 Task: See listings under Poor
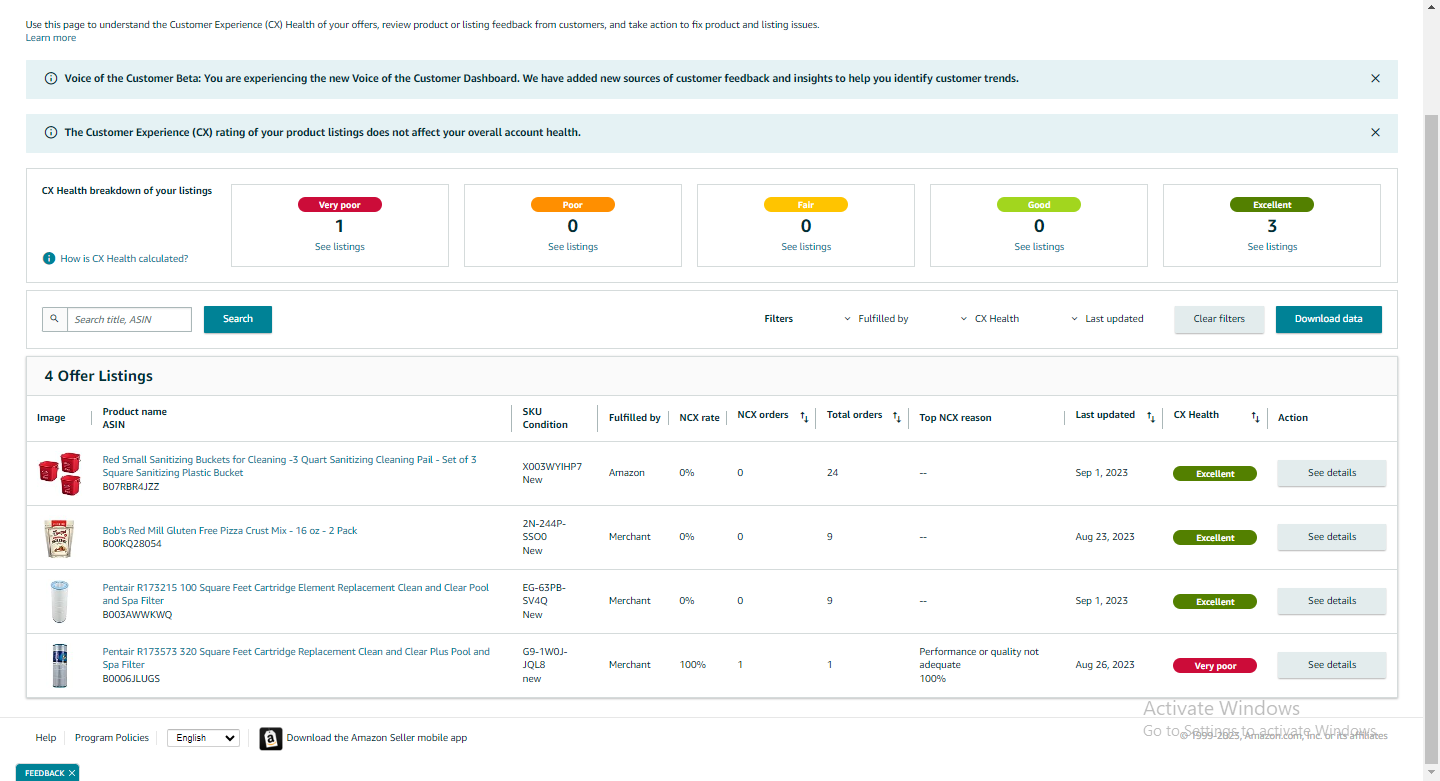click(x=573, y=247)
